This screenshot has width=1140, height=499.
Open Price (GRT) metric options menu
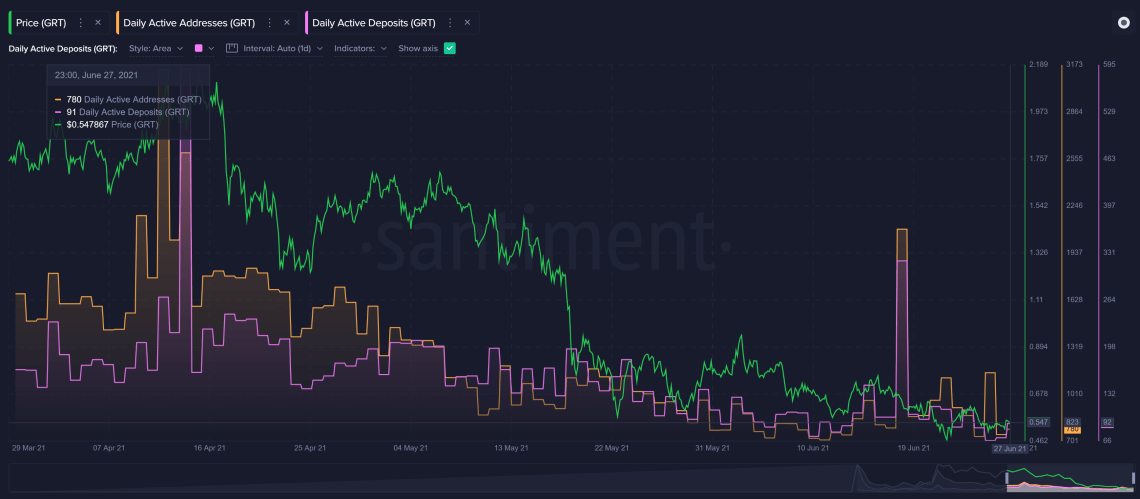click(x=81, y=22)
